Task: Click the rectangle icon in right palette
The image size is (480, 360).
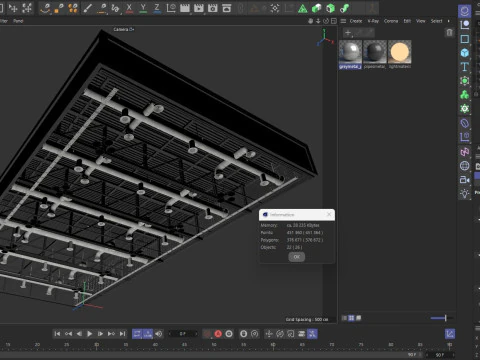Action: [465, 39]
